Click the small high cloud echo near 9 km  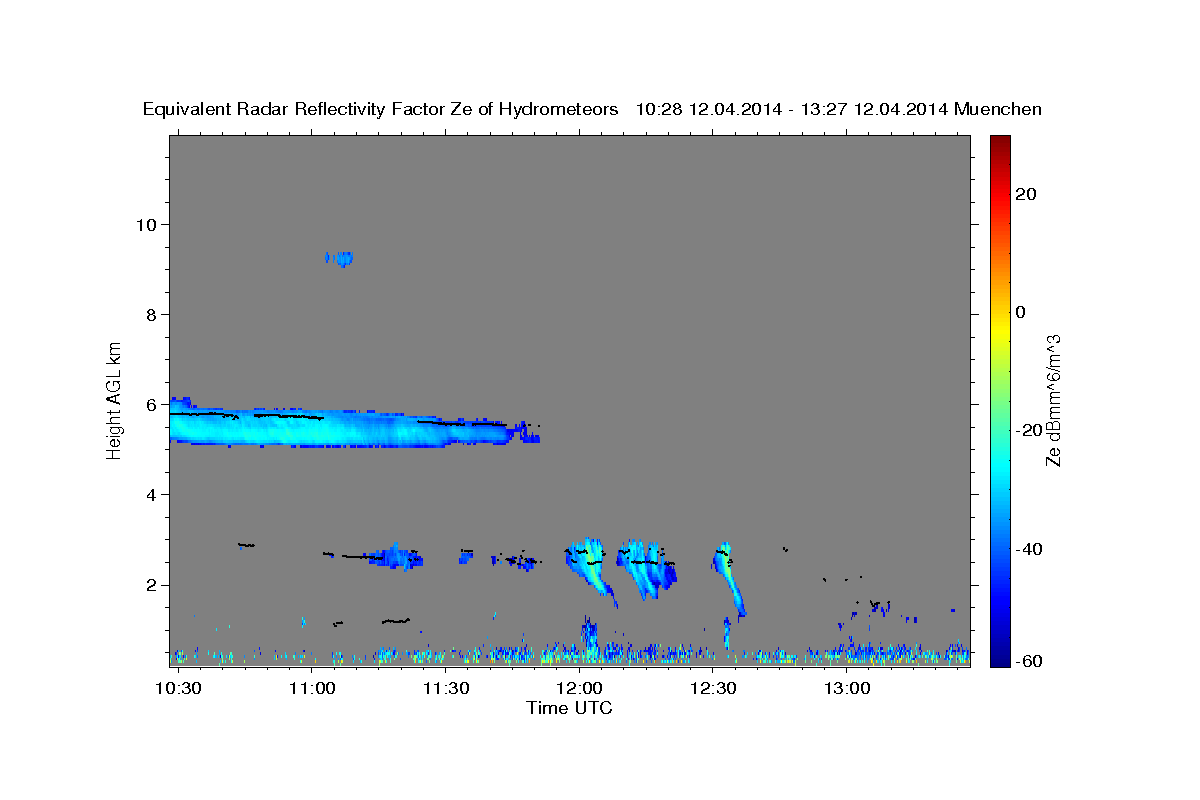tap(340, 258)
